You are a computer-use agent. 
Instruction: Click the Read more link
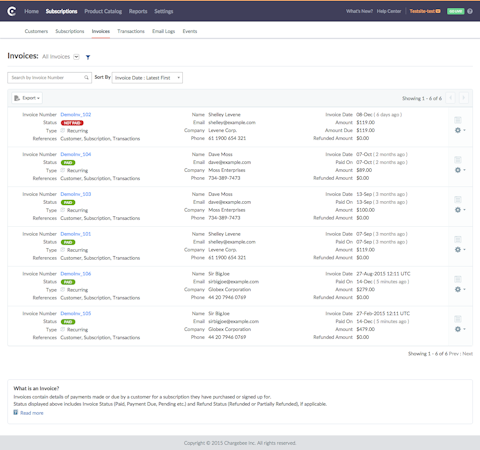click(x=32, y=413)
